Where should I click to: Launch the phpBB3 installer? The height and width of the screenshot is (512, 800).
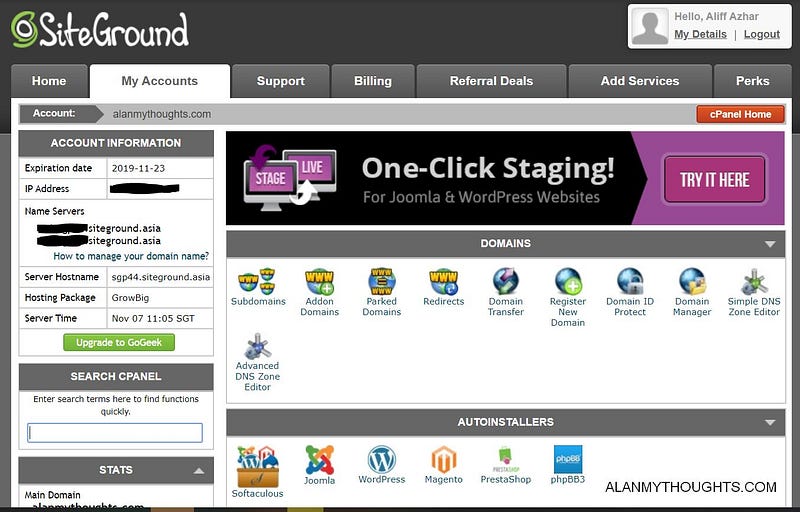(567, 465)
